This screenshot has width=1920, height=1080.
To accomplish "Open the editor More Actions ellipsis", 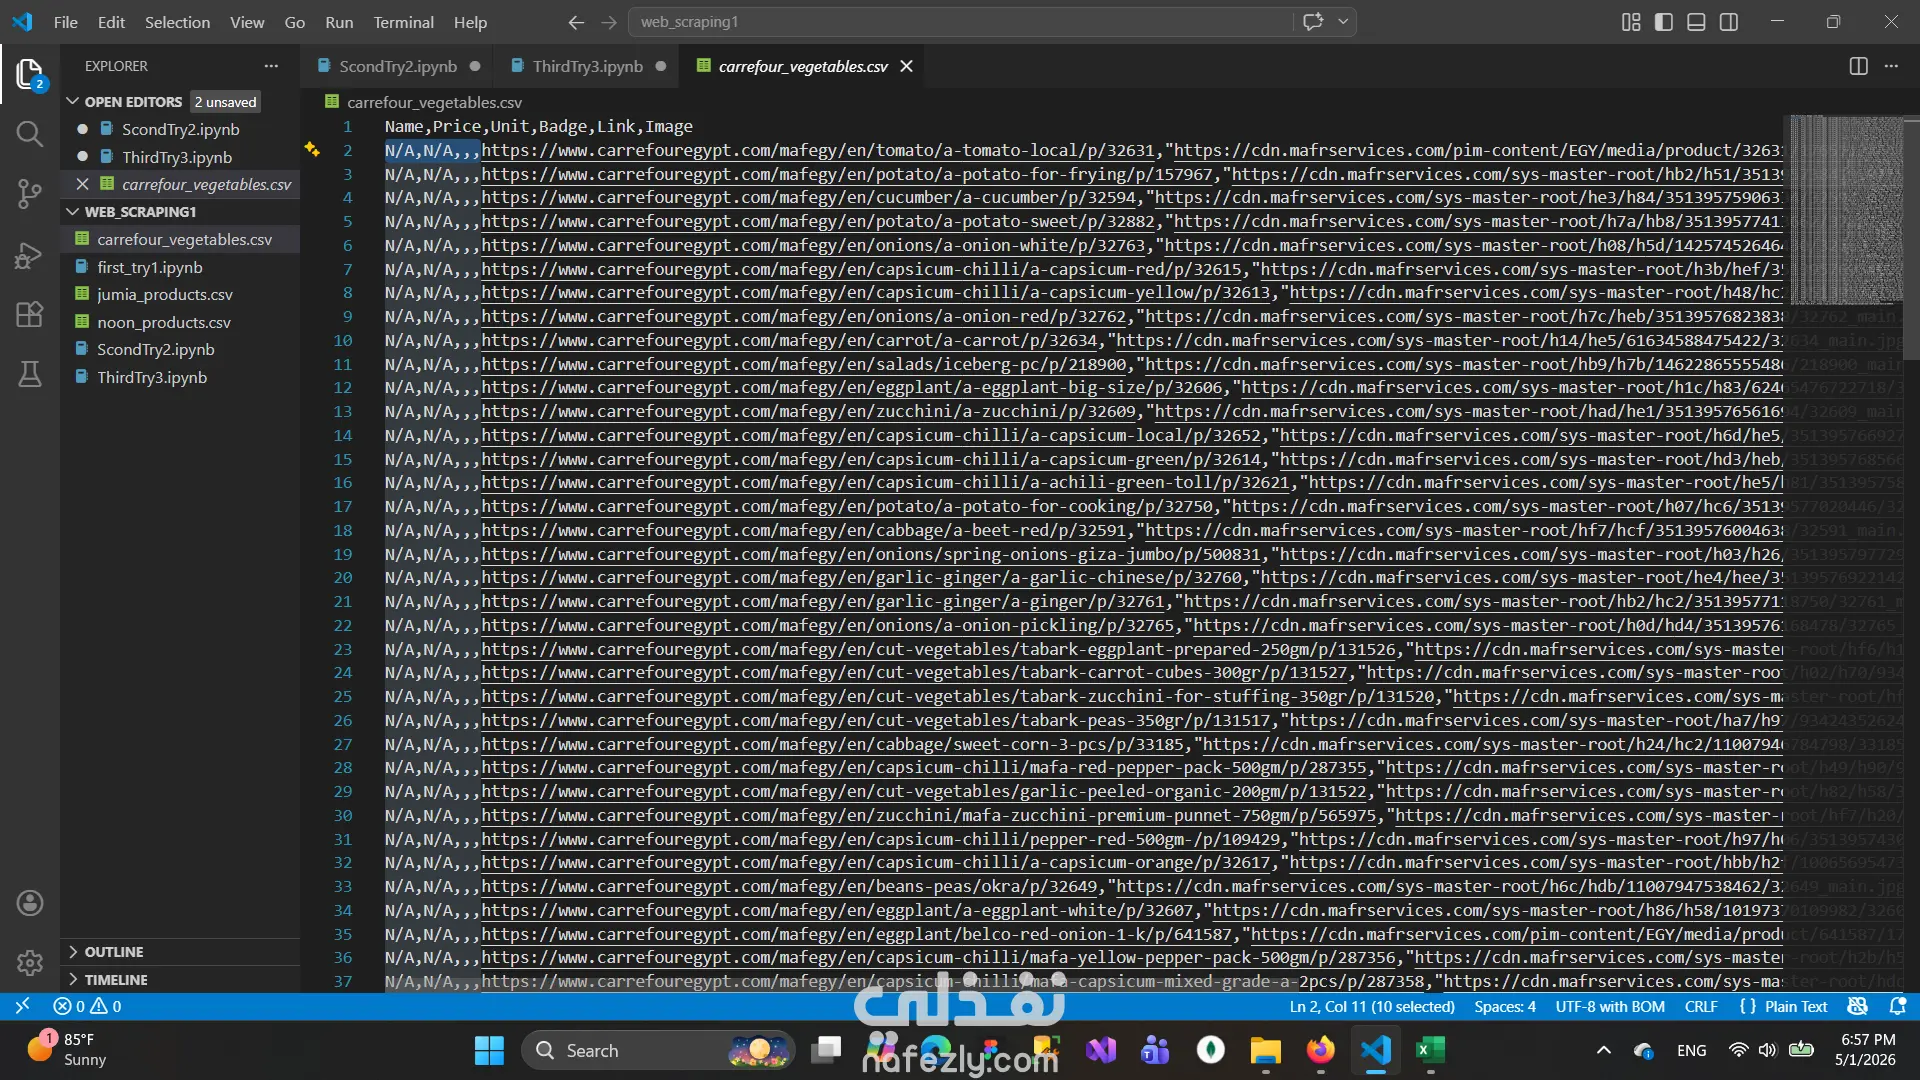I will (1891, 66).
